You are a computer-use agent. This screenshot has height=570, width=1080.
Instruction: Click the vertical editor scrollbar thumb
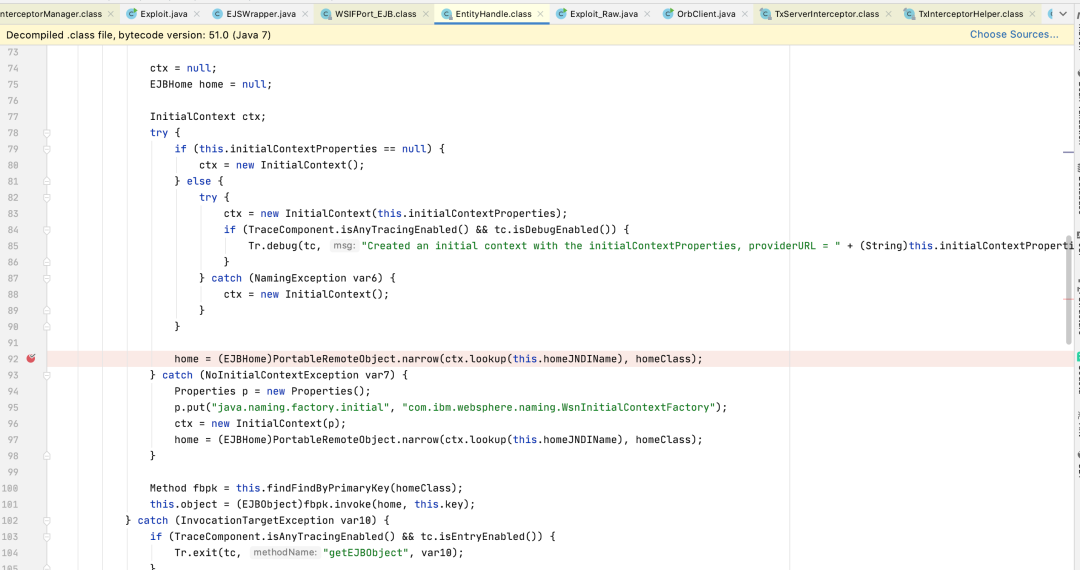pyautogui.click(x=1069, y=289)
